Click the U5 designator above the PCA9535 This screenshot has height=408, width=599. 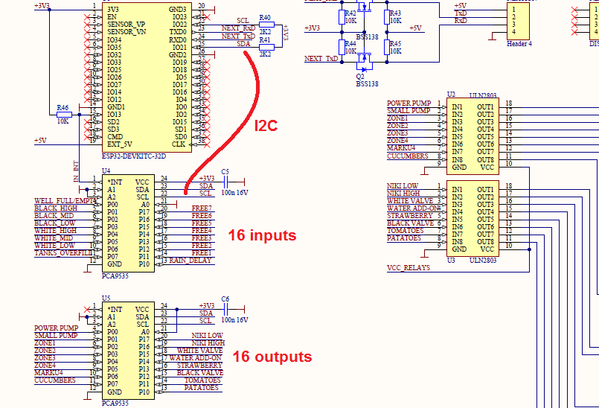click(x=106, y=298)
